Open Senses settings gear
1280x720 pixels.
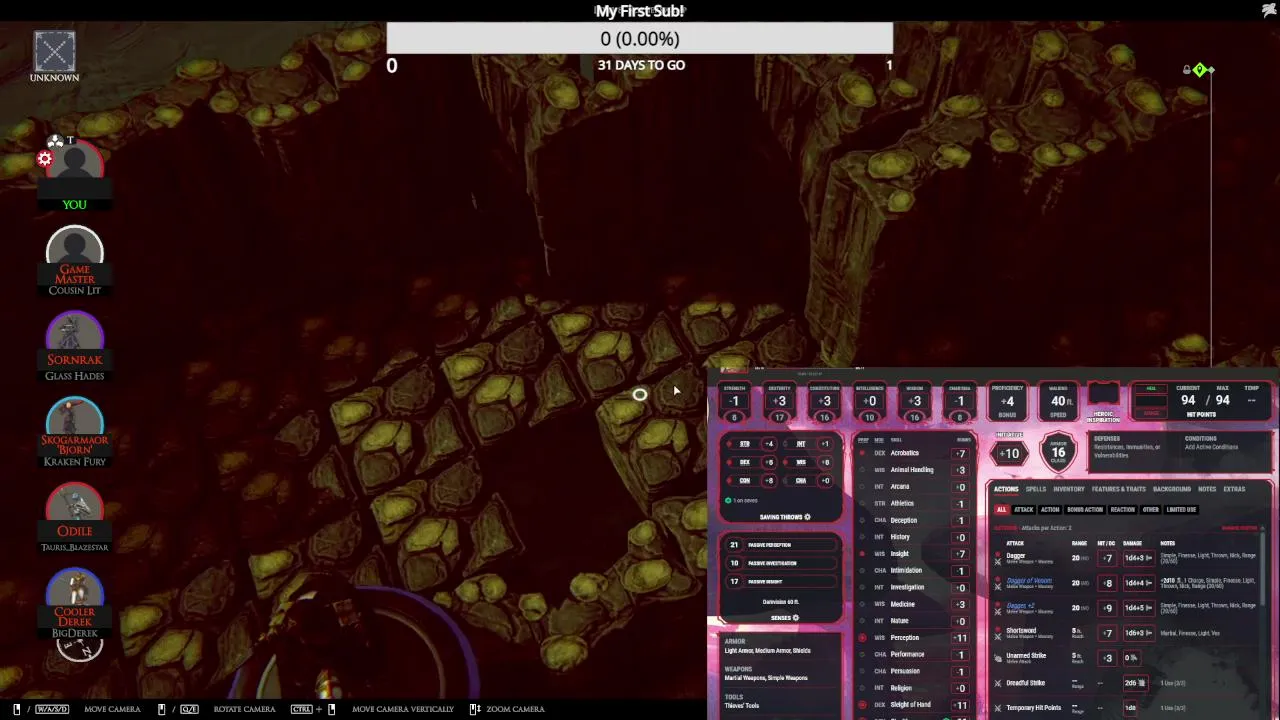point(796,618)
